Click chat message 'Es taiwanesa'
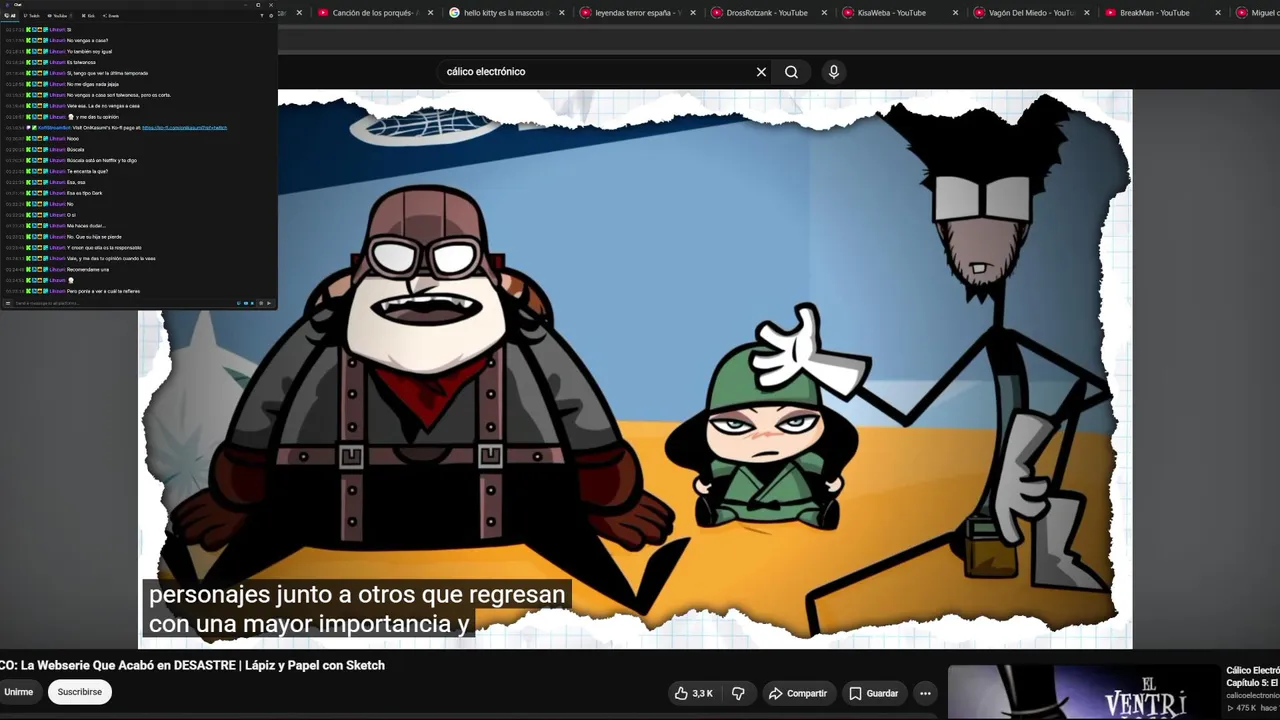1280x720 pixels. (x=81, y=62)
